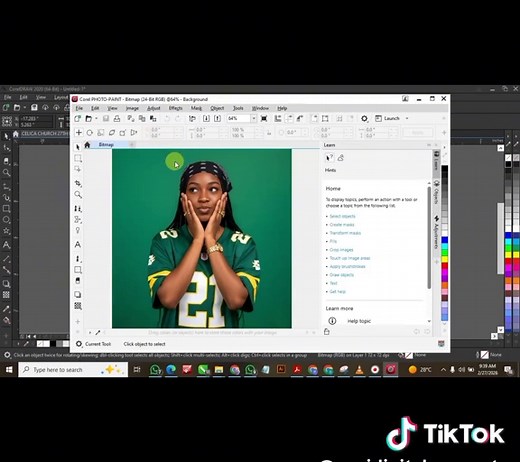Screen dimensions: 520x462
Task: Click the New document icon in PHOTO-PAINT
Action: tap(78, 119)
